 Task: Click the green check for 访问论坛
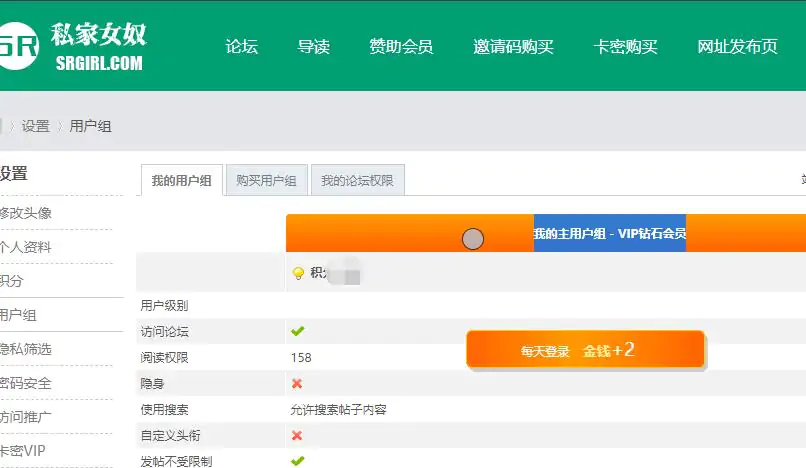(x=298, y=331)
